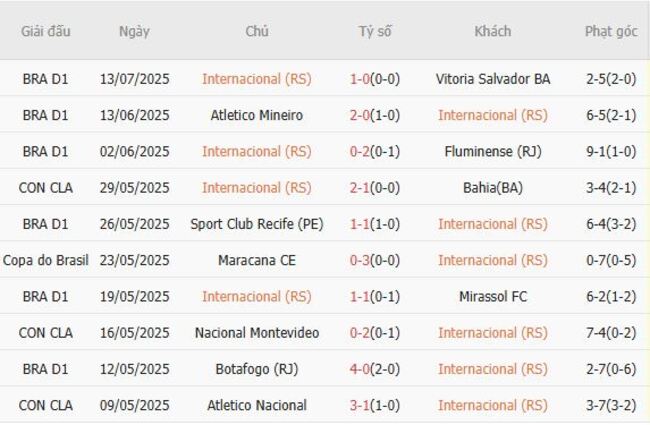Click the Giải đấu column header

pyautogui.click(x=46, y=31)
